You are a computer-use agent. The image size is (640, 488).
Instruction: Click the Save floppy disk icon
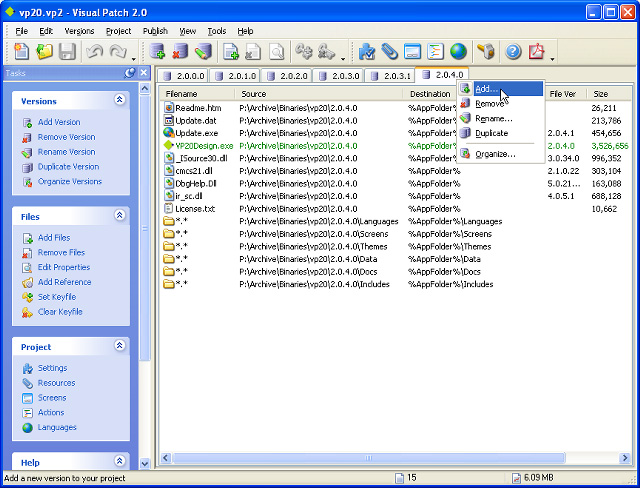pyautogui.click(x=67, y=52)
